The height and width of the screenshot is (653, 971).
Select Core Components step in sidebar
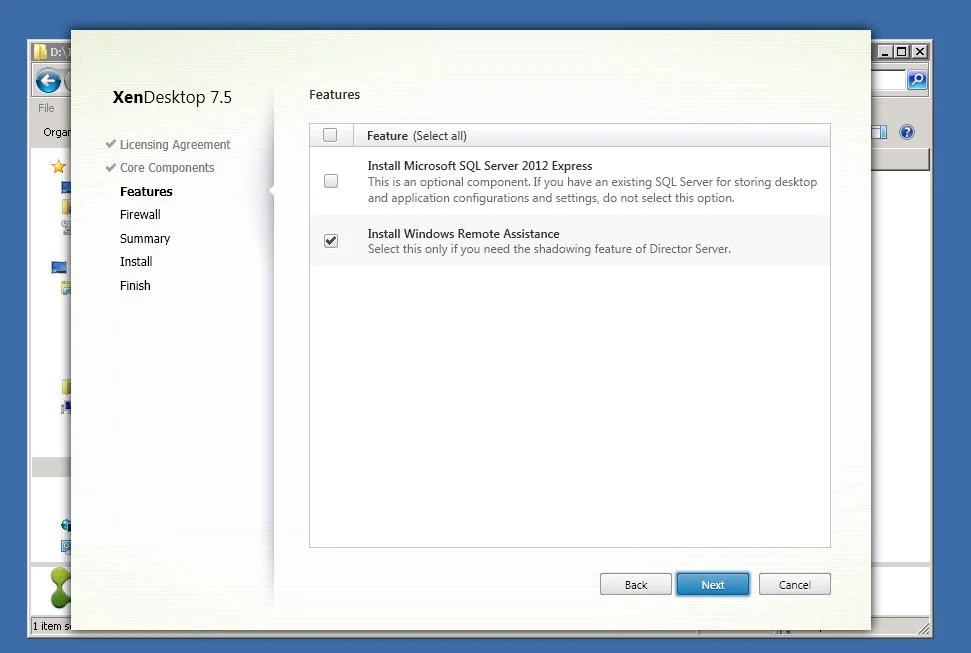(167, 167)
